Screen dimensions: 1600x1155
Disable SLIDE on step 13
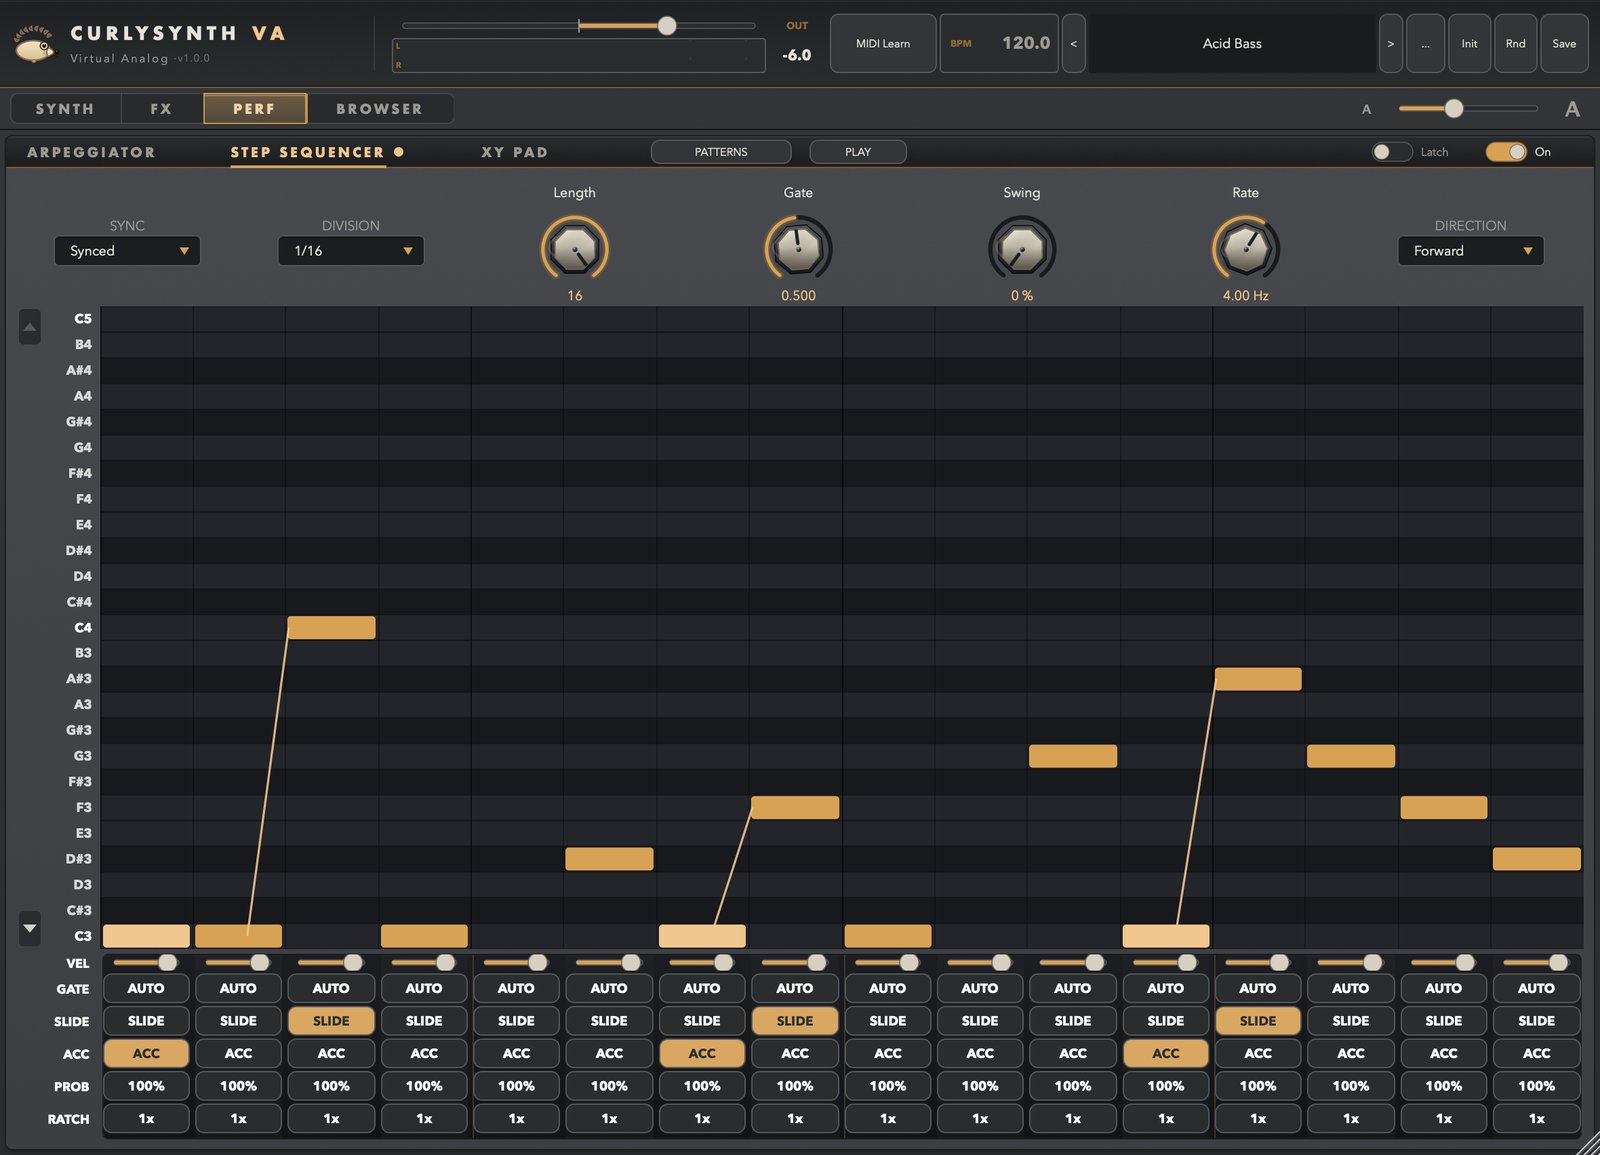coord(1258,1021)
